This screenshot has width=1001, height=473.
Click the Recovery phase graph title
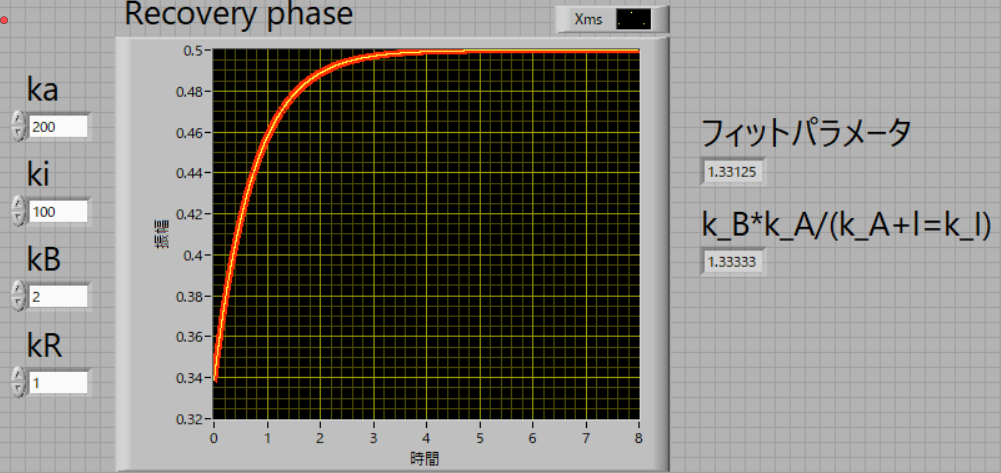click(238, 15)
